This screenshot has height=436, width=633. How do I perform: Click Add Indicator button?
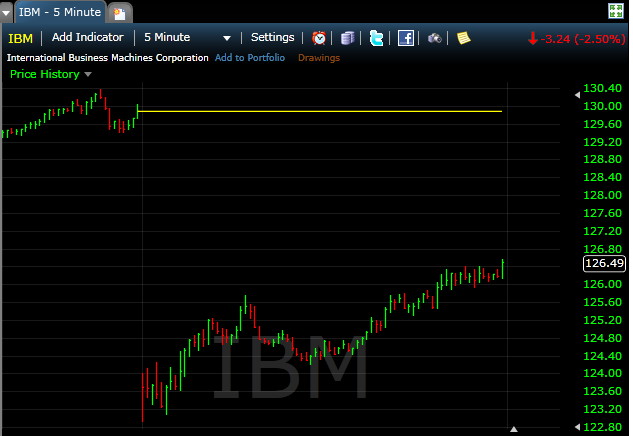pyautogui.click(x=87, y=38)
